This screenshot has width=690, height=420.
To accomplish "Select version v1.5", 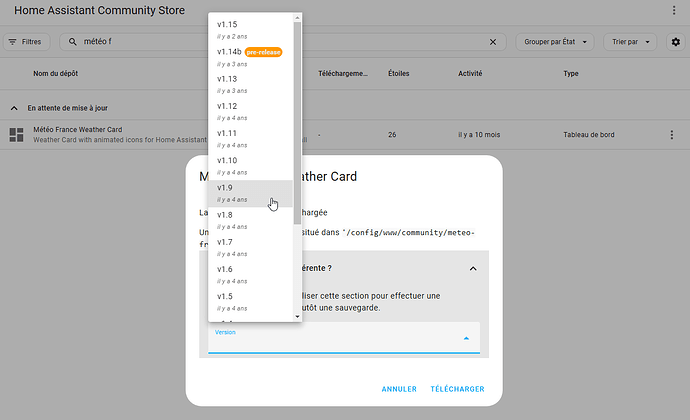I will [250, 302].
